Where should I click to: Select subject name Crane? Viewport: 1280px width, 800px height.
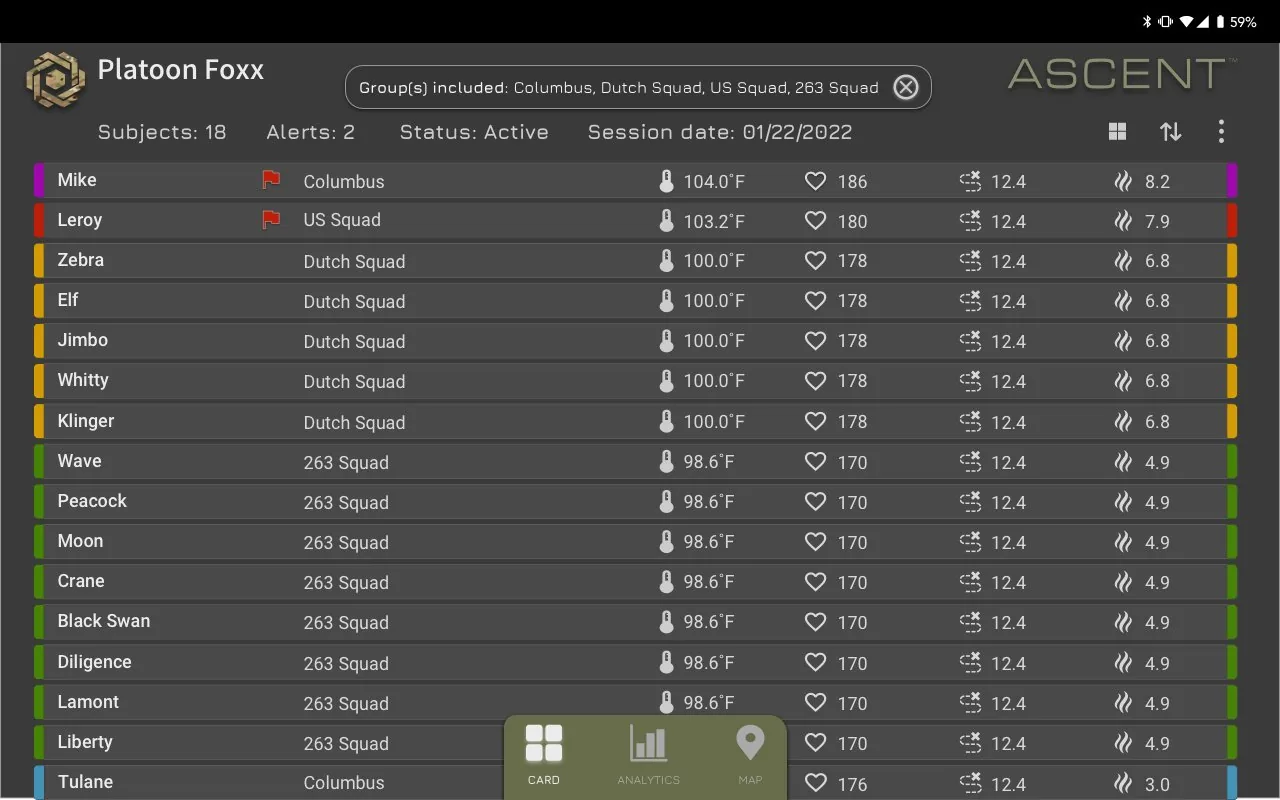[81, 581]
